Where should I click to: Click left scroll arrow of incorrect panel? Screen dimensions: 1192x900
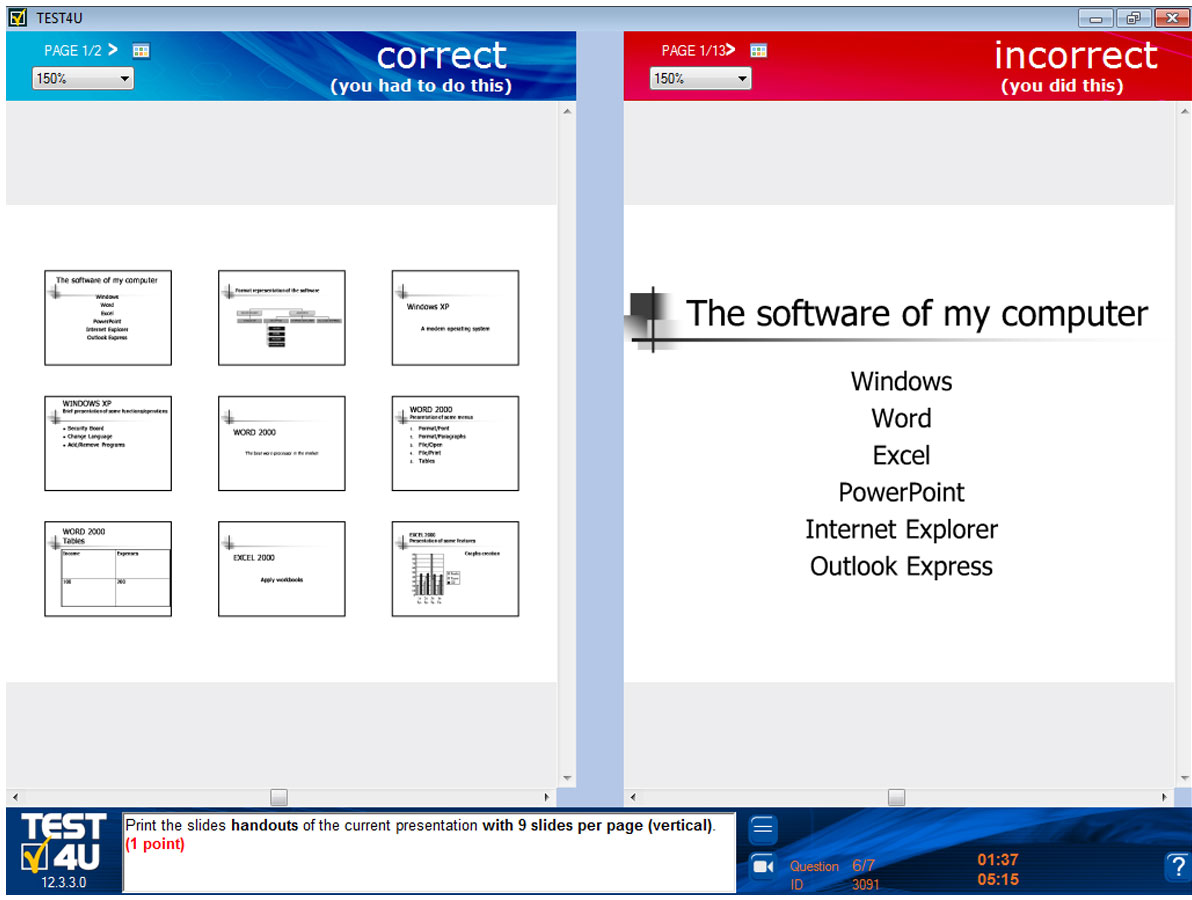coord(632,797)
